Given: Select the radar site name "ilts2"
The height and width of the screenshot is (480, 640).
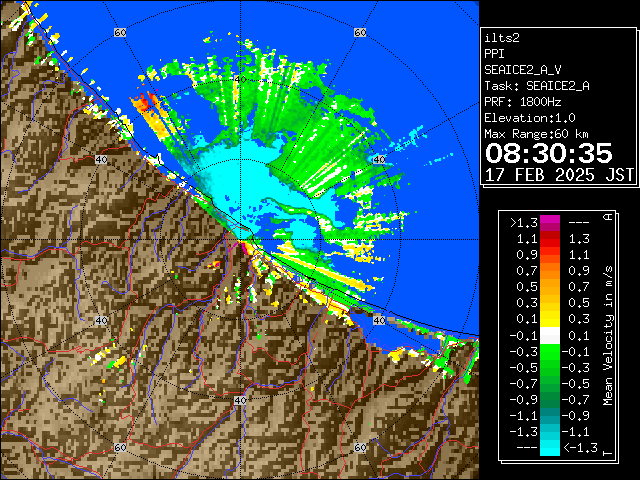Looking at the screenshot, I should (x=502, y=38).
